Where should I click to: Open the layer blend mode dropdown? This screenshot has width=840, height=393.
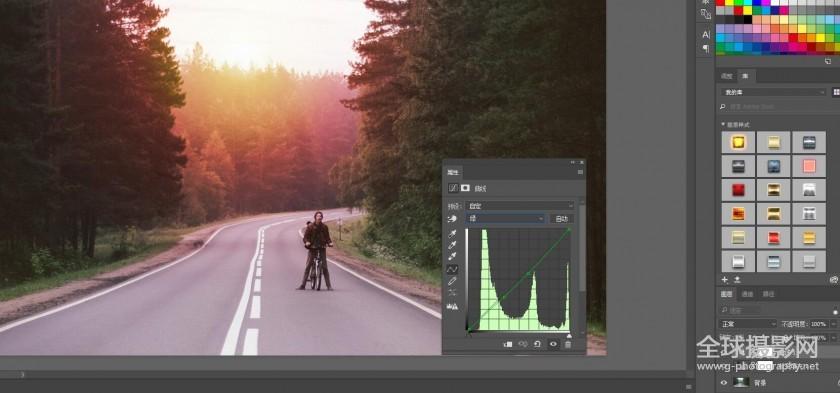[x=747, y=324]
